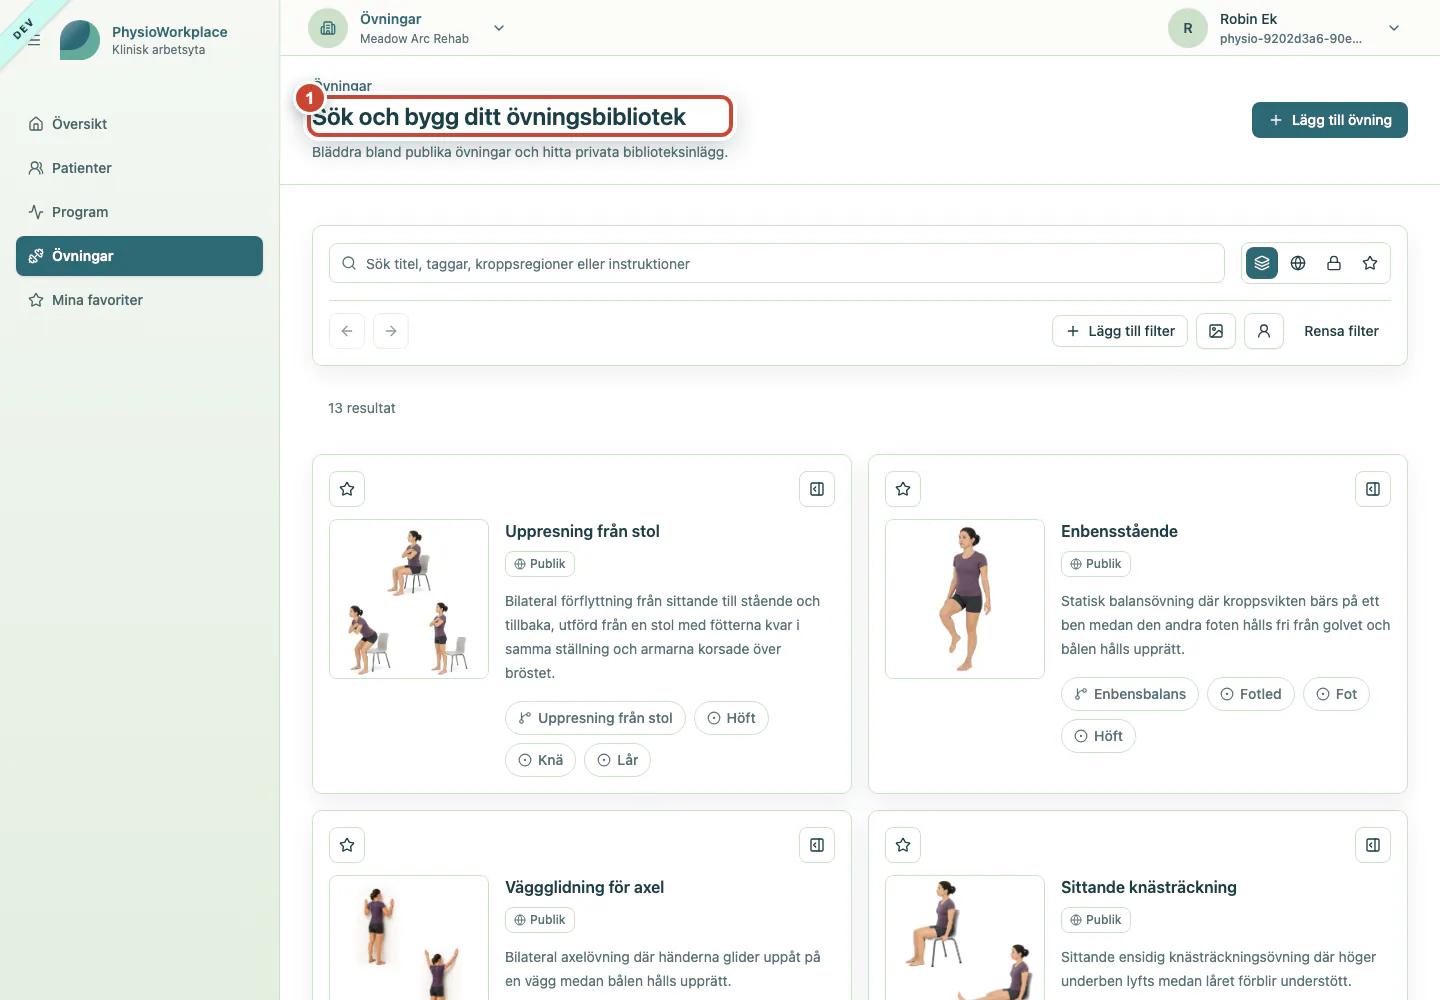Screen dimensions: 1440x1000
Task: Click the PhysioWorkplace logo
Action: point(80,40)
